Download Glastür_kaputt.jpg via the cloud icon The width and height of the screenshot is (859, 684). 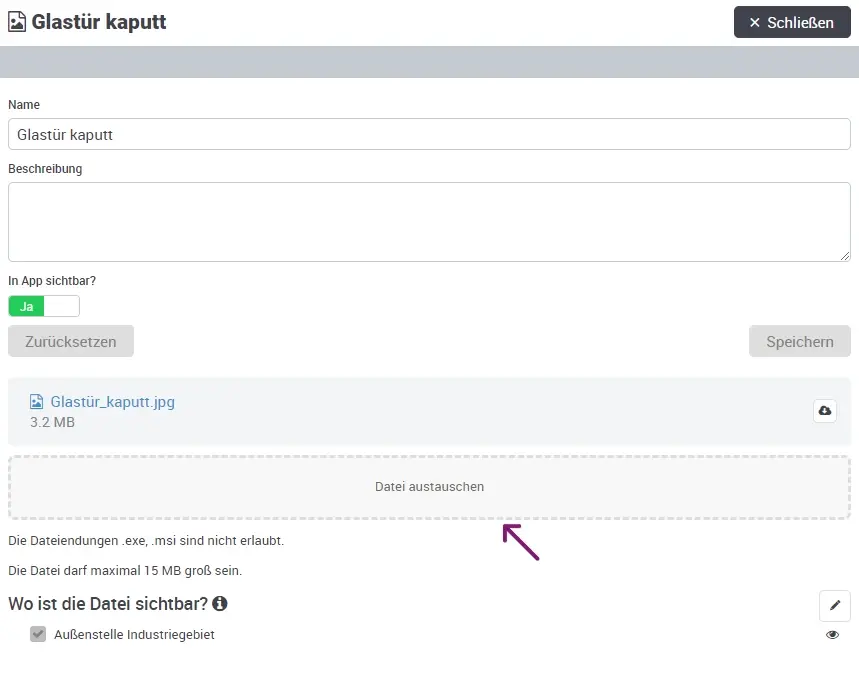coord(824,410)
